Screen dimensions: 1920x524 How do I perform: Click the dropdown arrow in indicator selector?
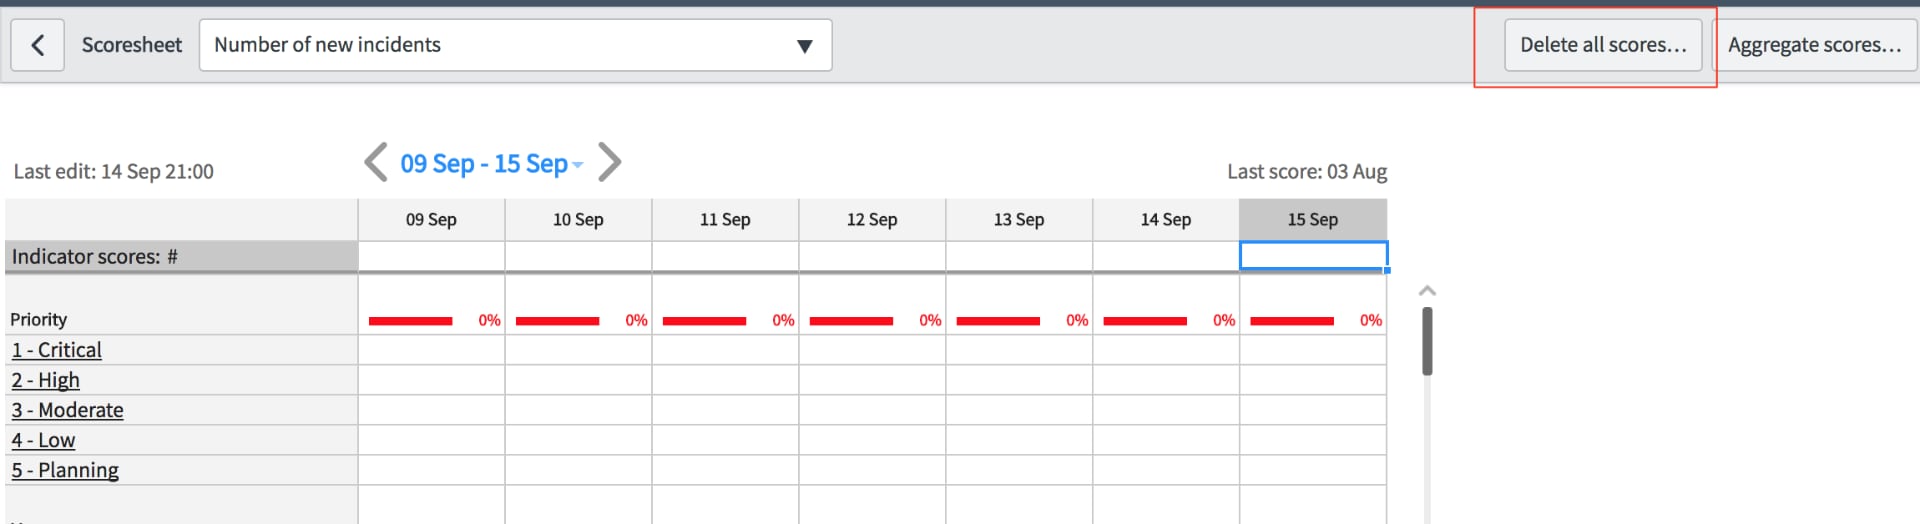click(804, 46)
